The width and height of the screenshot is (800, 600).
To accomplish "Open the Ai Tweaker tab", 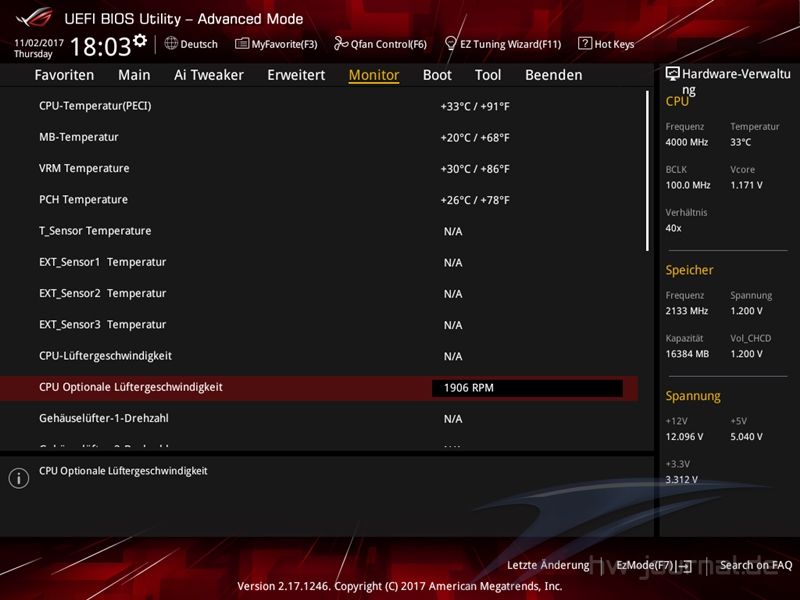I will (209, 75).
